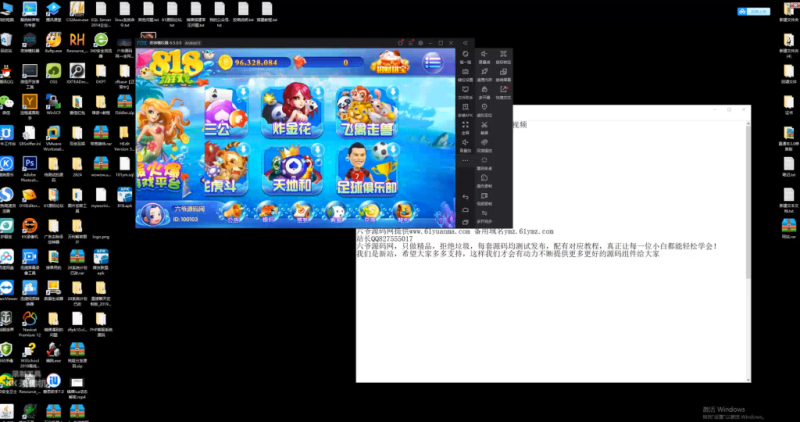Select Adobe Photoshop desktop shortcut
Image resolution: width=800 pixels, height=422 pixels.
click(x=30, y=169)
